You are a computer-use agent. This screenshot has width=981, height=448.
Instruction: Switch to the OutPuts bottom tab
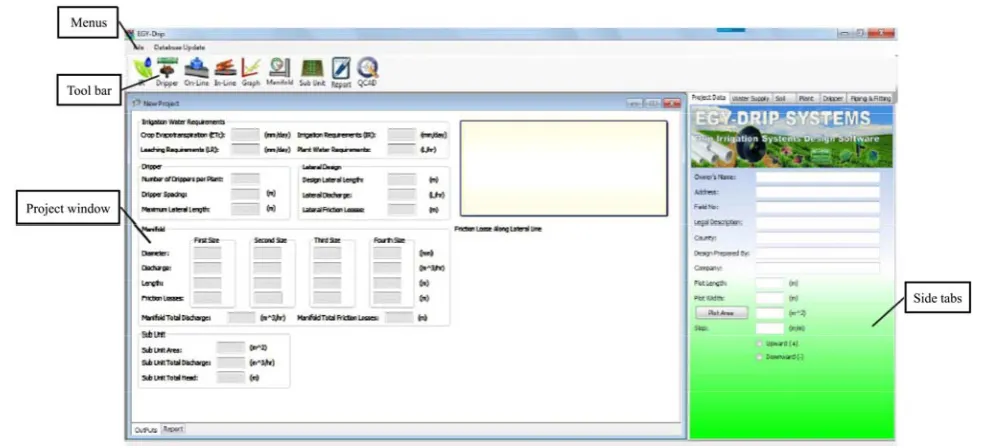click(146, 430)
